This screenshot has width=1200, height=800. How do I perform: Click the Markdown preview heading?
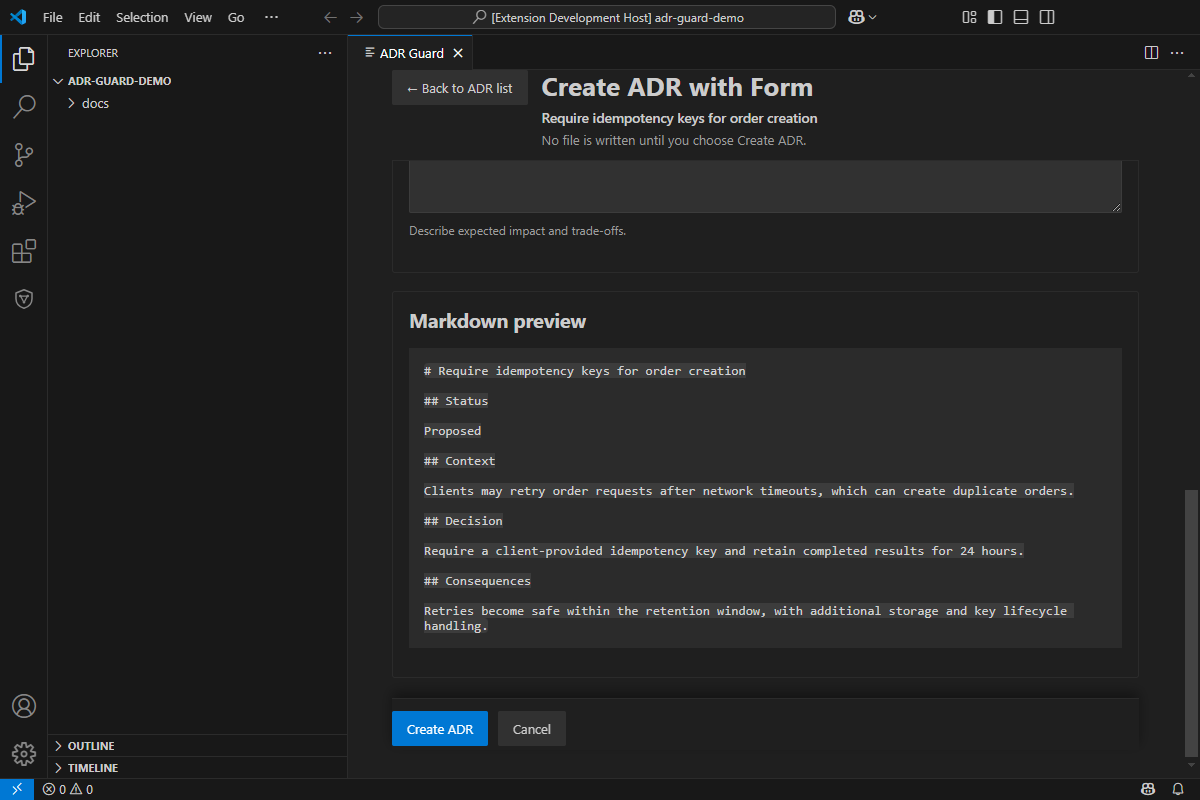[498, 321]
